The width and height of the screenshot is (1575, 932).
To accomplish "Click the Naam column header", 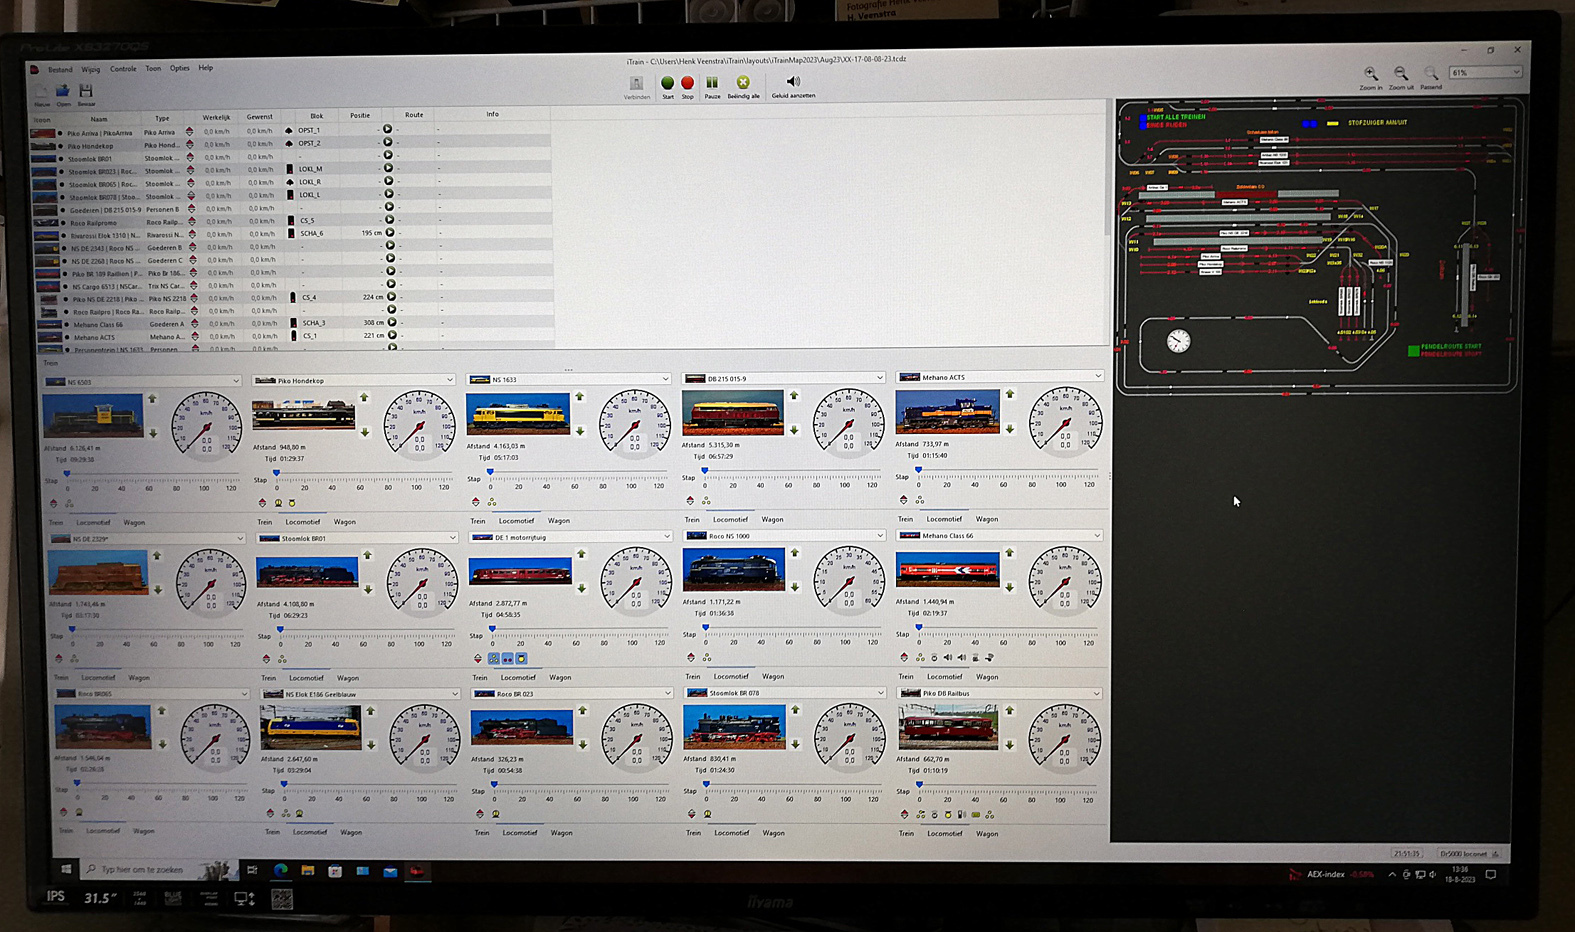I will click(99, 118).
